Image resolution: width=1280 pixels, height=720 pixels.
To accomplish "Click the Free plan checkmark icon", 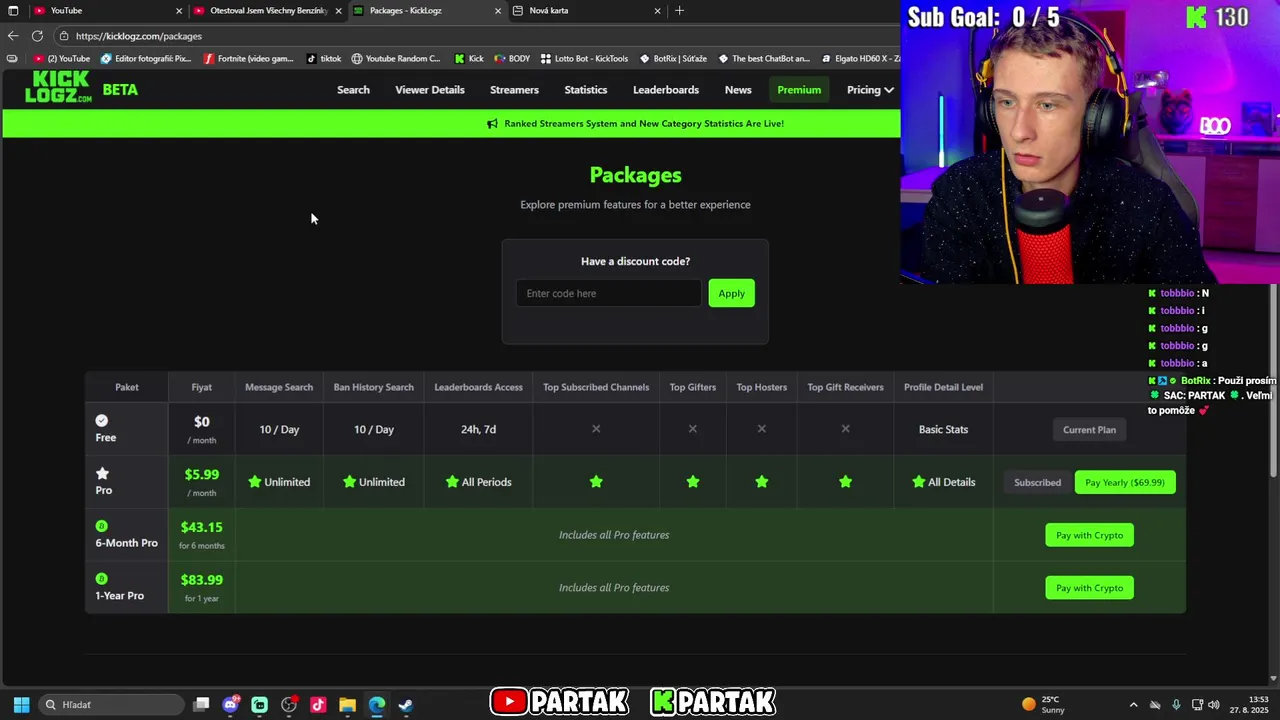I will (101, 421).
